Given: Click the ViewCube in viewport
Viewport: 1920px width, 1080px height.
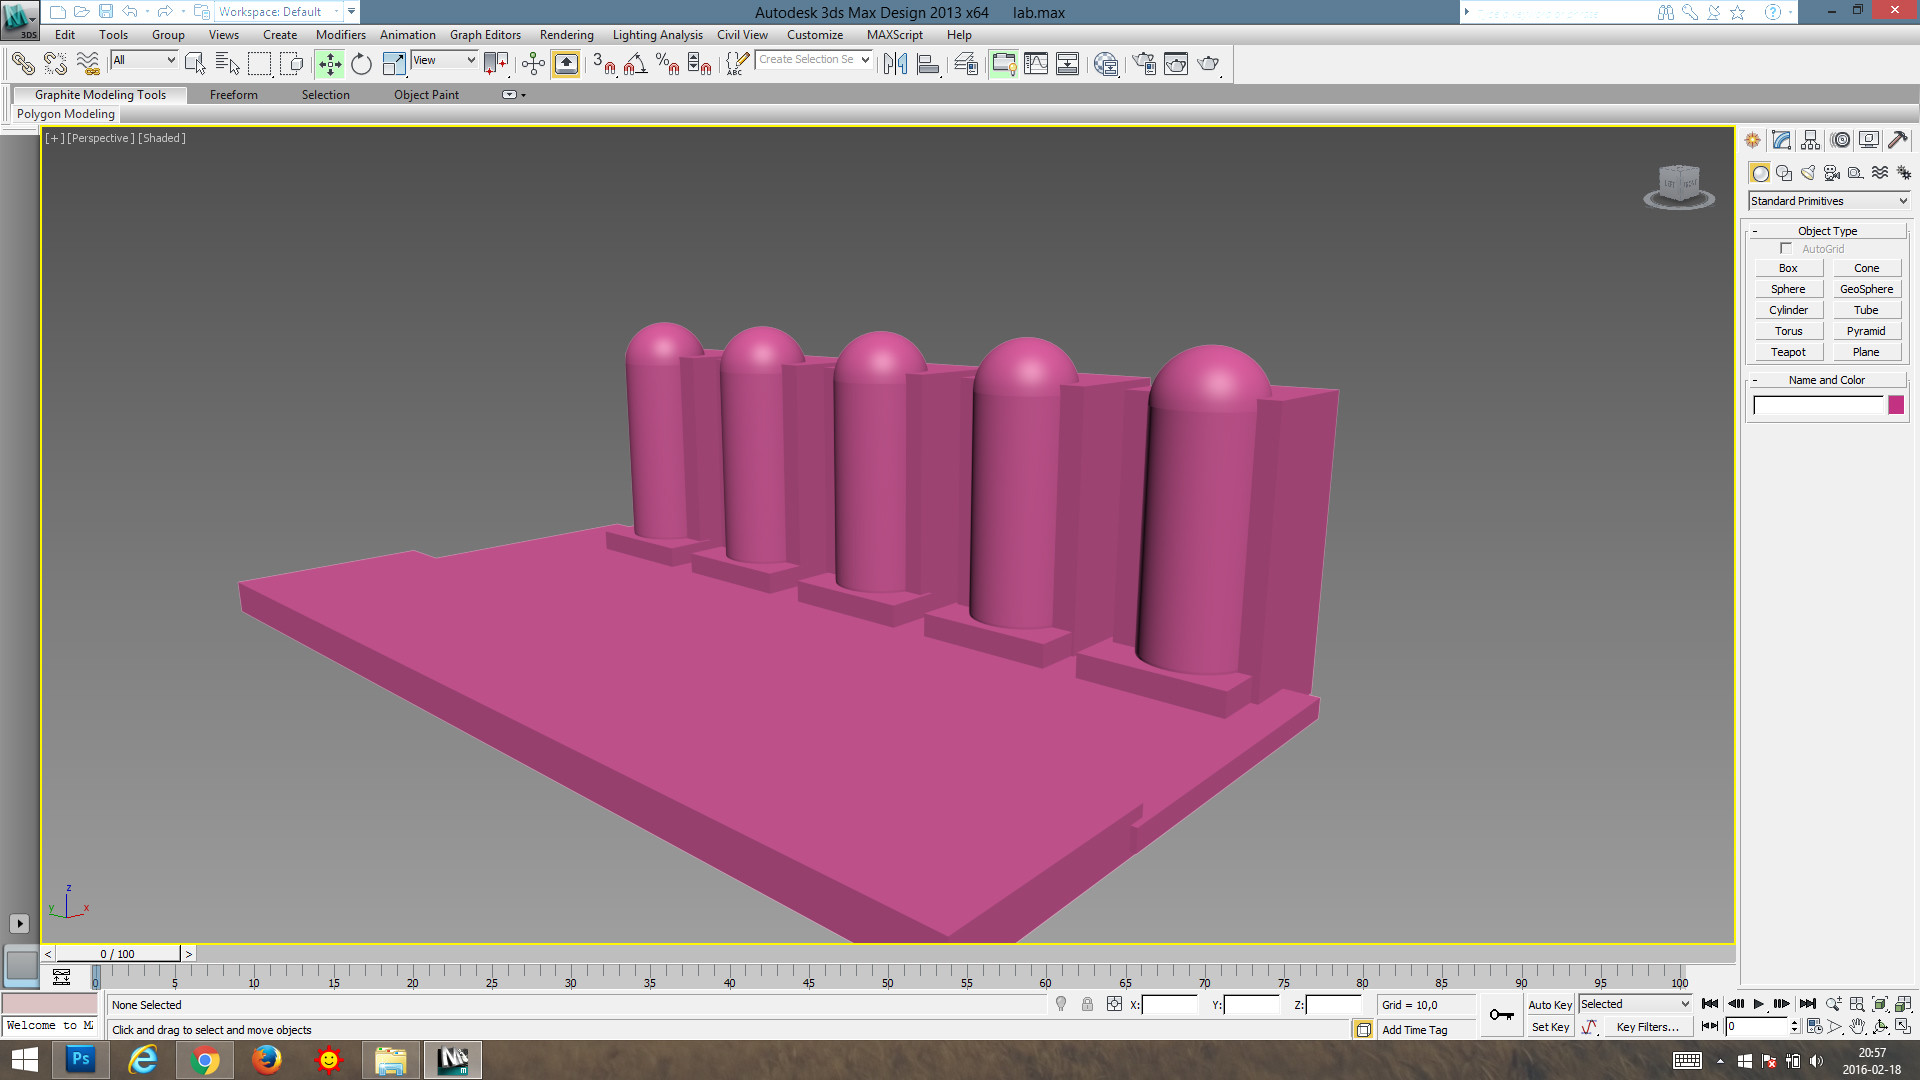Looking at the screenshot, I should coord(1679,186).
